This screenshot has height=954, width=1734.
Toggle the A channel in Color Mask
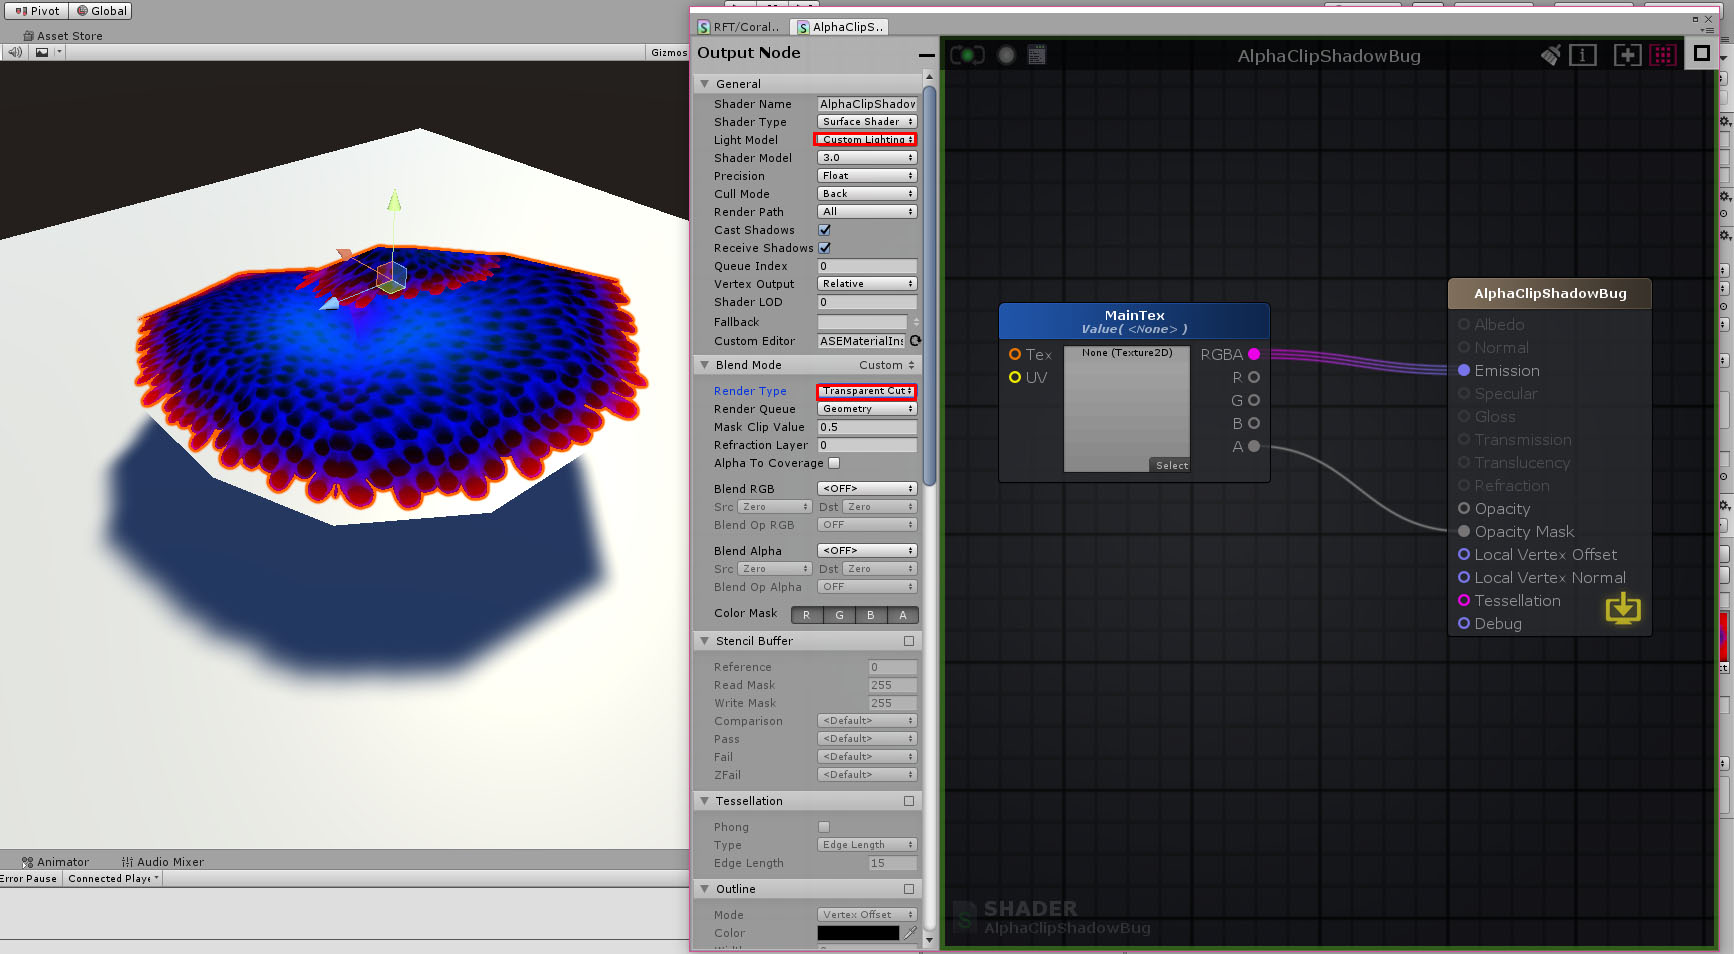tap(903, 615)
